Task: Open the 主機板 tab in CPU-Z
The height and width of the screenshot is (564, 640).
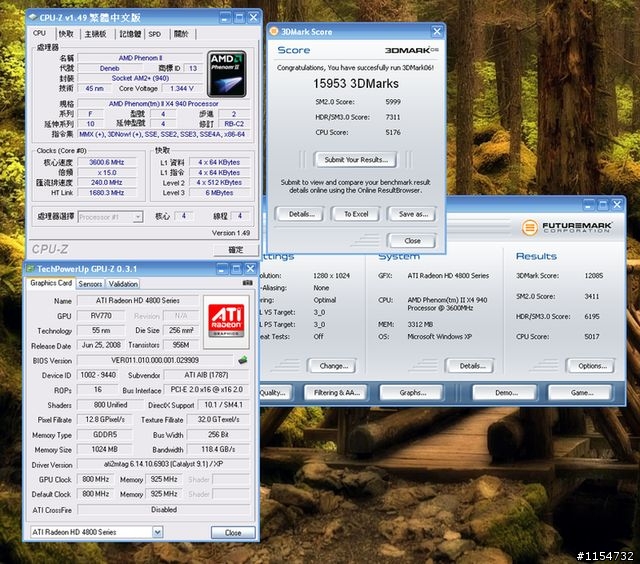Action: pyautogui.click(x=96, y=34)
